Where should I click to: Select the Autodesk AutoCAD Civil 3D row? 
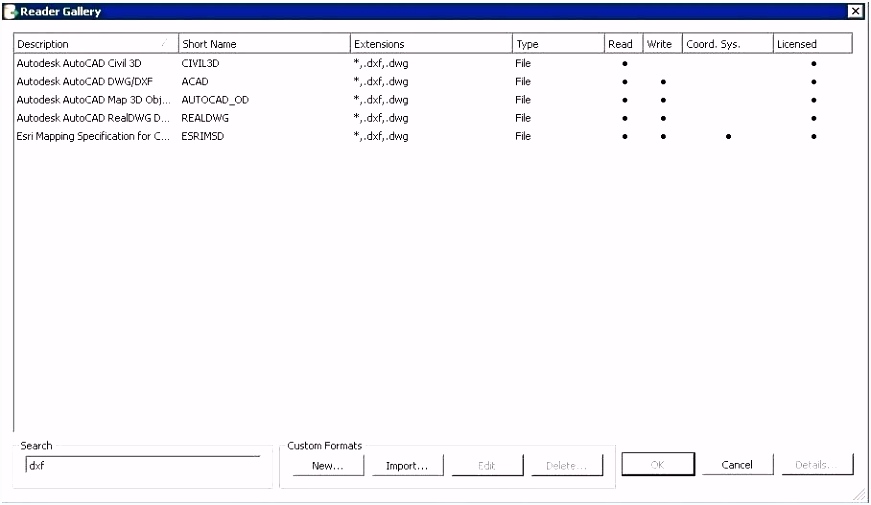click(x=433, y=63)
